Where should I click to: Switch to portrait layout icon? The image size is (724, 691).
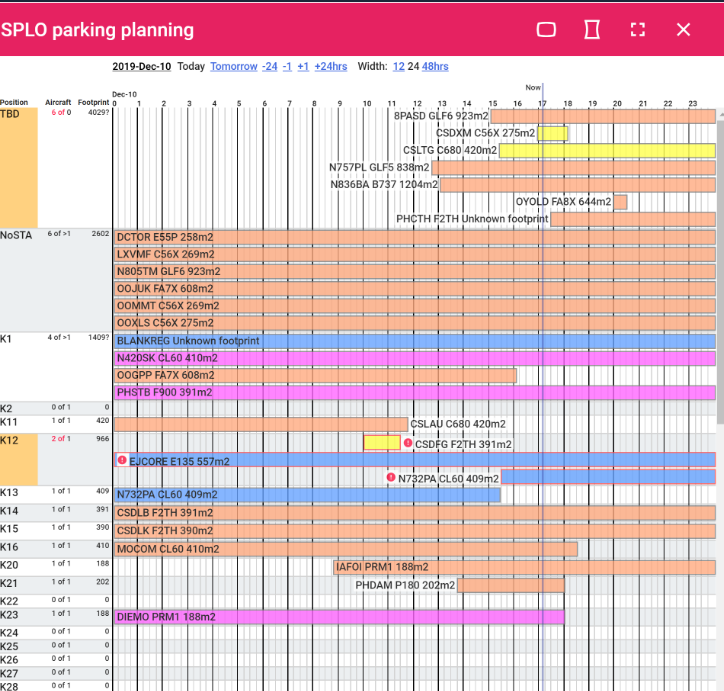(x=592, y=30)
